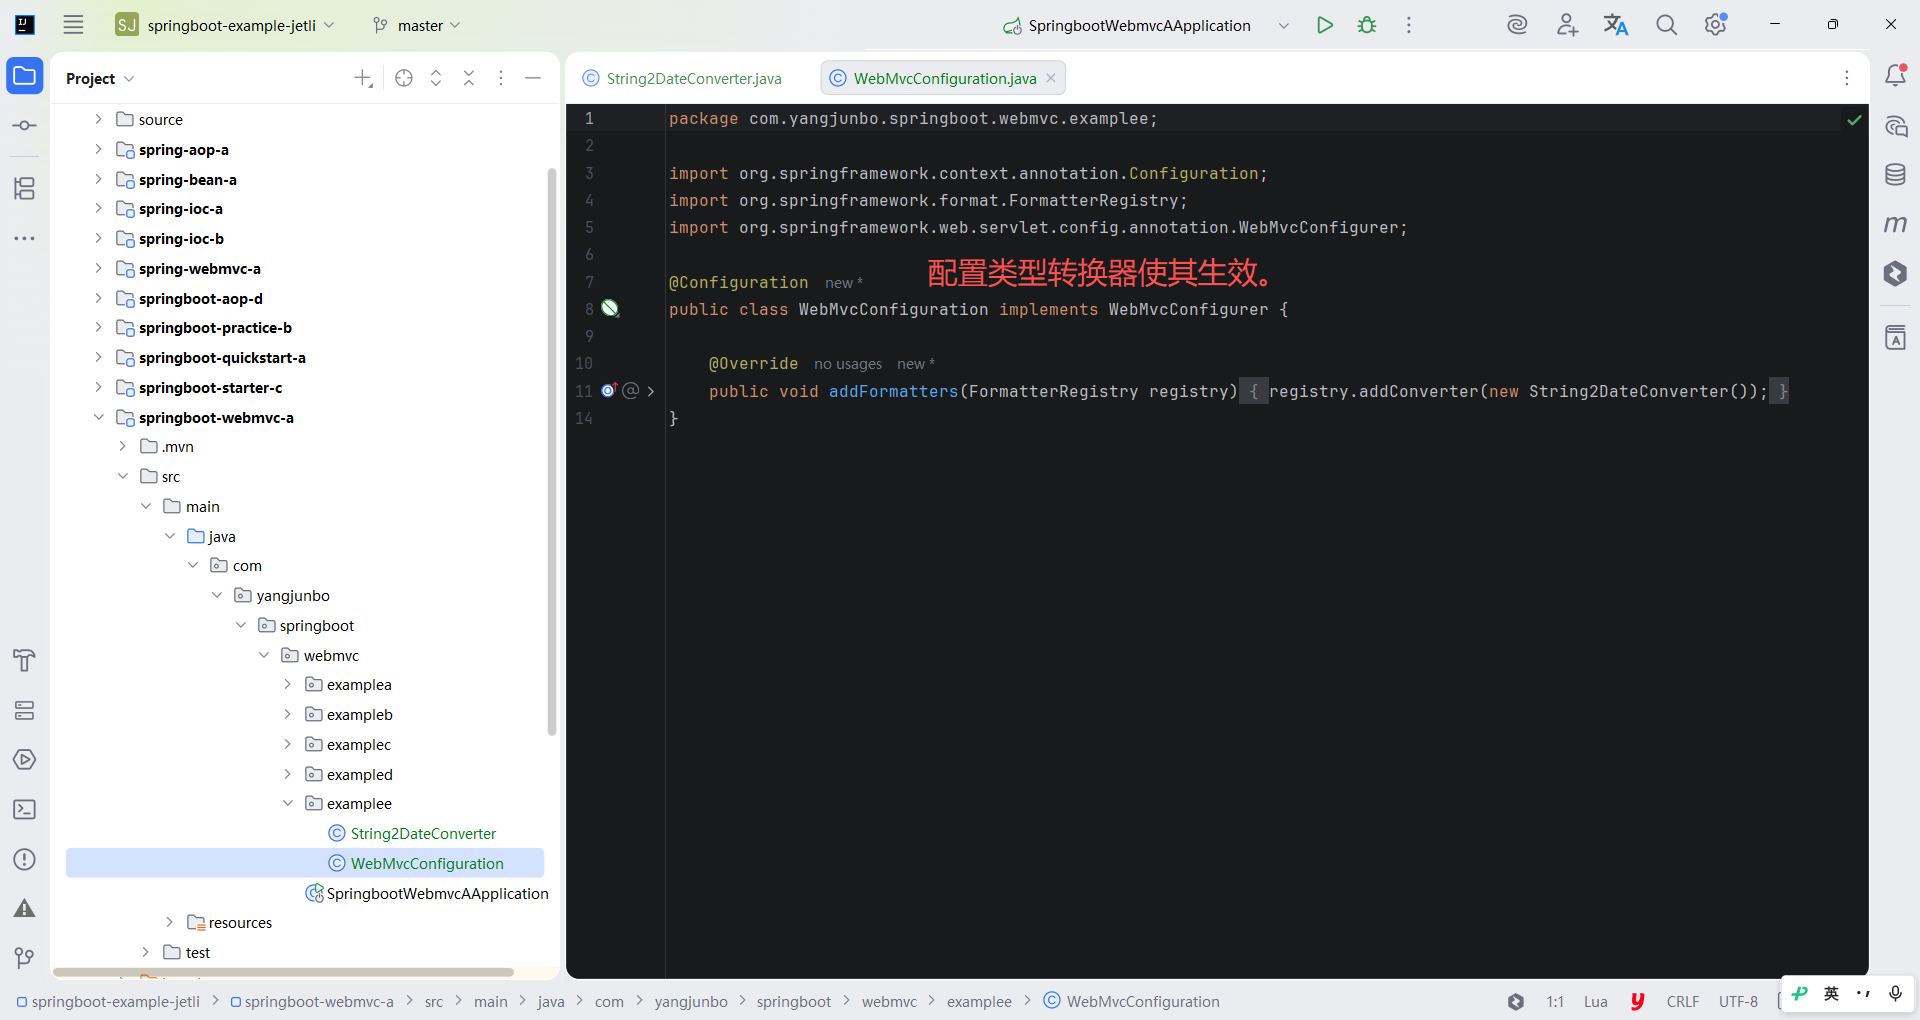This screenshot has height=1020, width=1920.
Task: Open the Commit tool window icon
Action: pyautogui.click(x=25, y=126)
